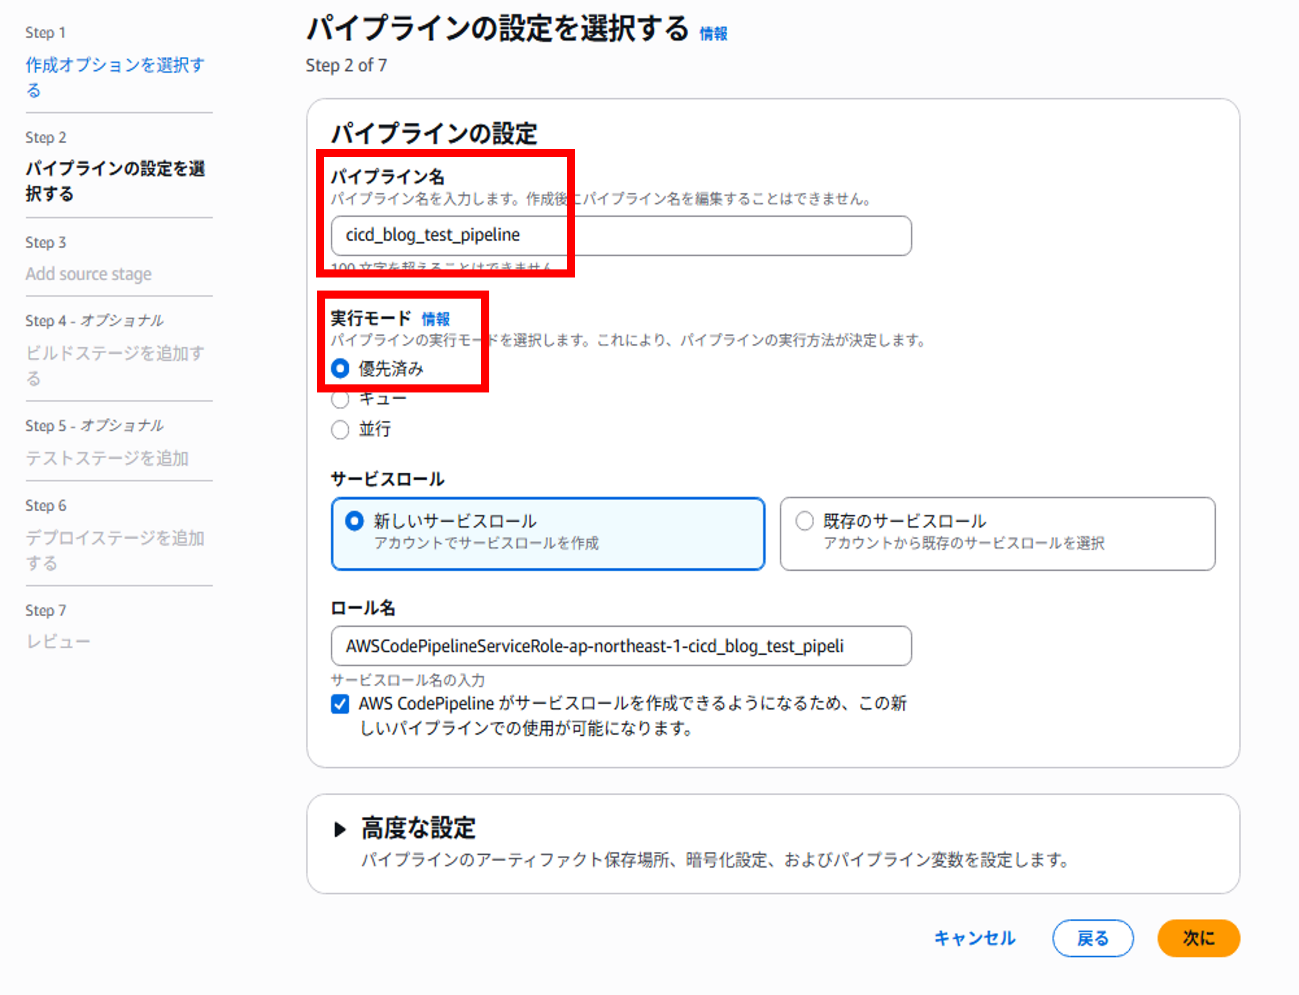Toggle the AWS CodePipeline service role checkbox

[x=340, y=704]
